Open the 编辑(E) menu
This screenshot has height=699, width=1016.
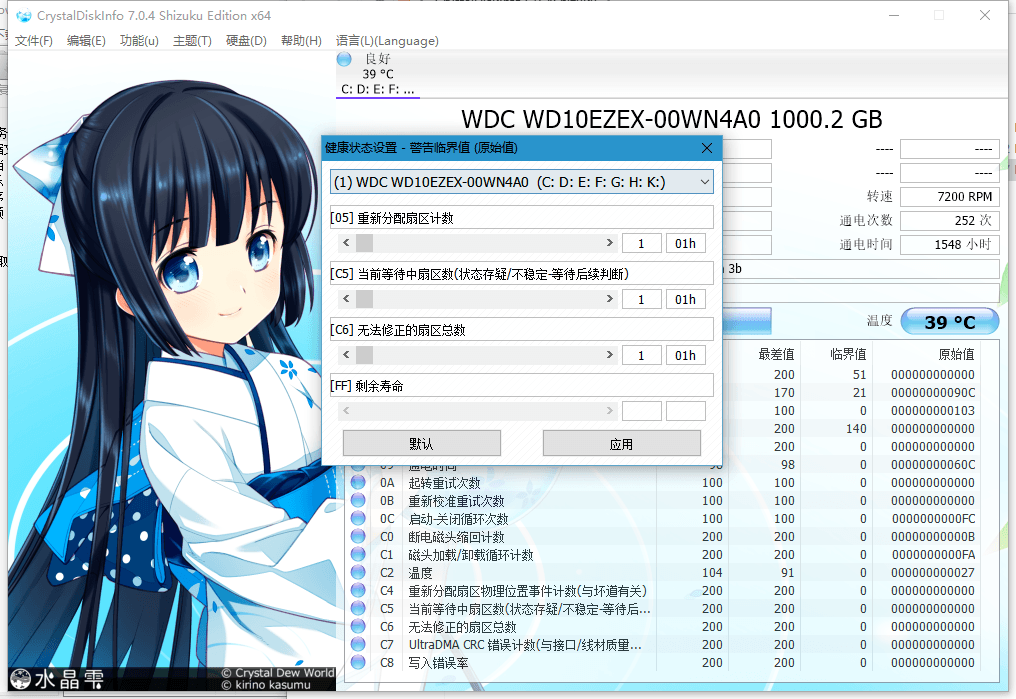pyautogui.click(x=86, y=41)
